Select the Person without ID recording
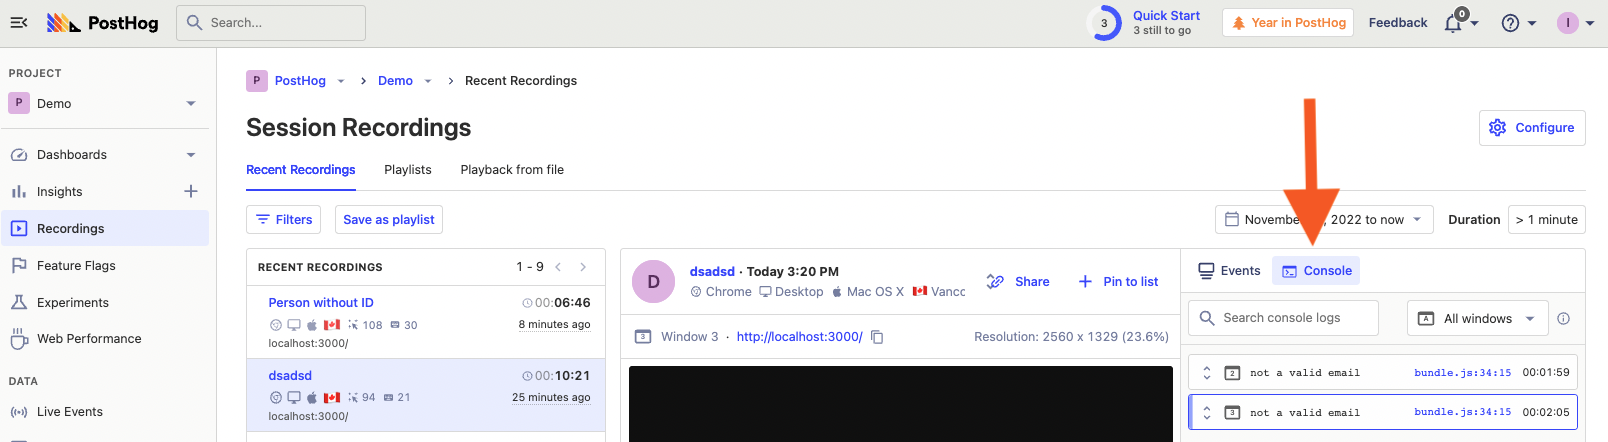1608x442 pixels. (321, 303)
